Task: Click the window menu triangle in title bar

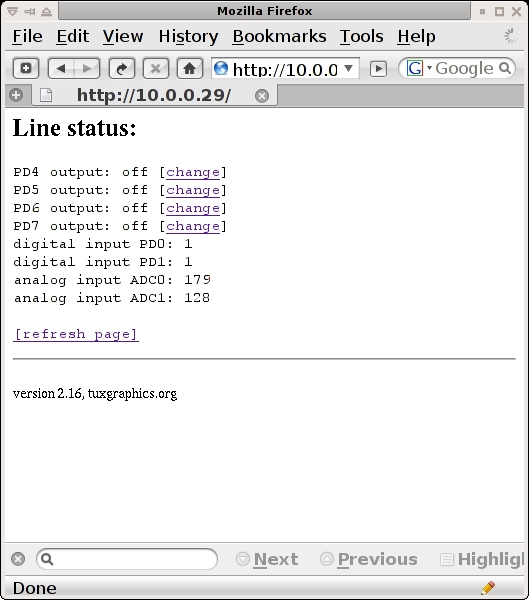Action: pos(12,11)
